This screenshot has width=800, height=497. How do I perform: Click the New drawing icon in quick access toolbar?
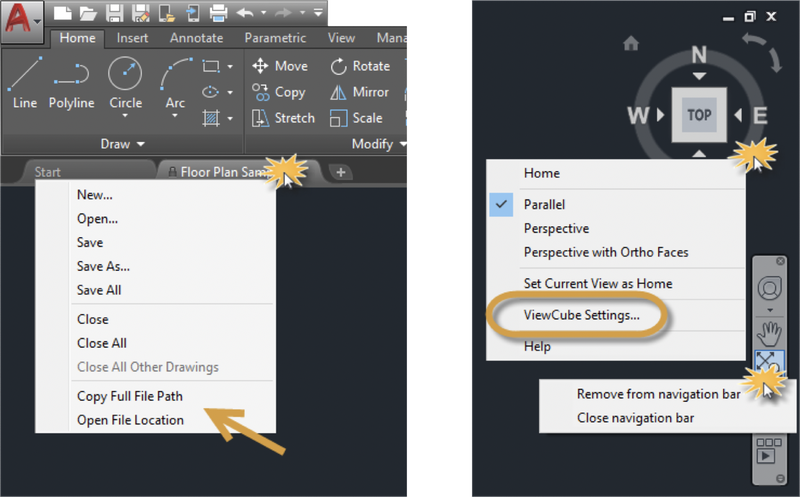[62, 13]
